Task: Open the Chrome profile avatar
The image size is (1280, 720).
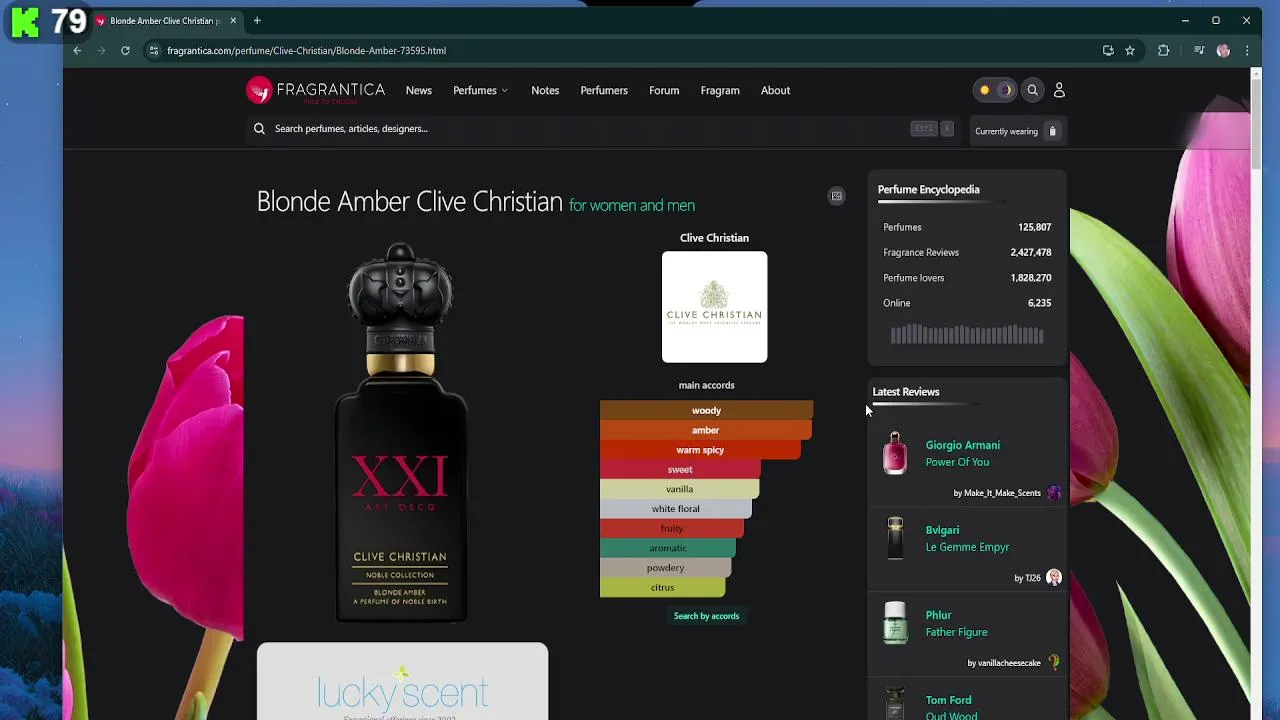Action: tap(1223, 50)
